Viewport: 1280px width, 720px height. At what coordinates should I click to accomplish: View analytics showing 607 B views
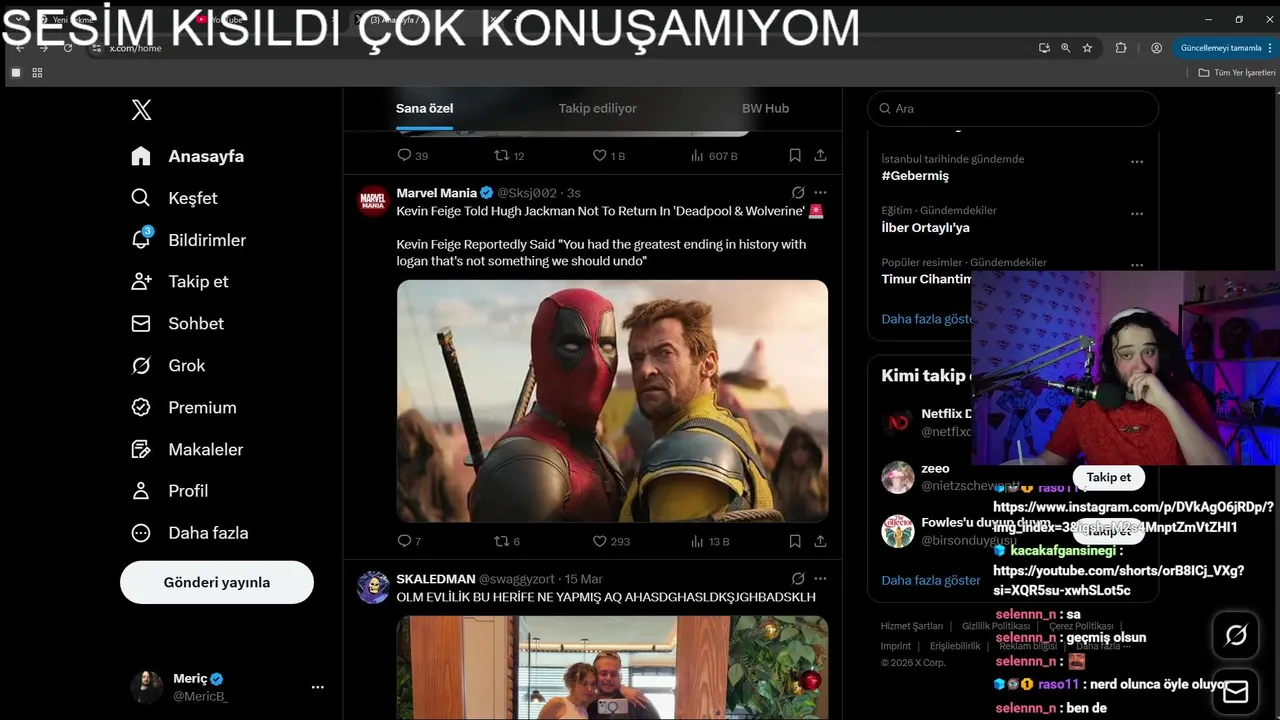[714, 155]
